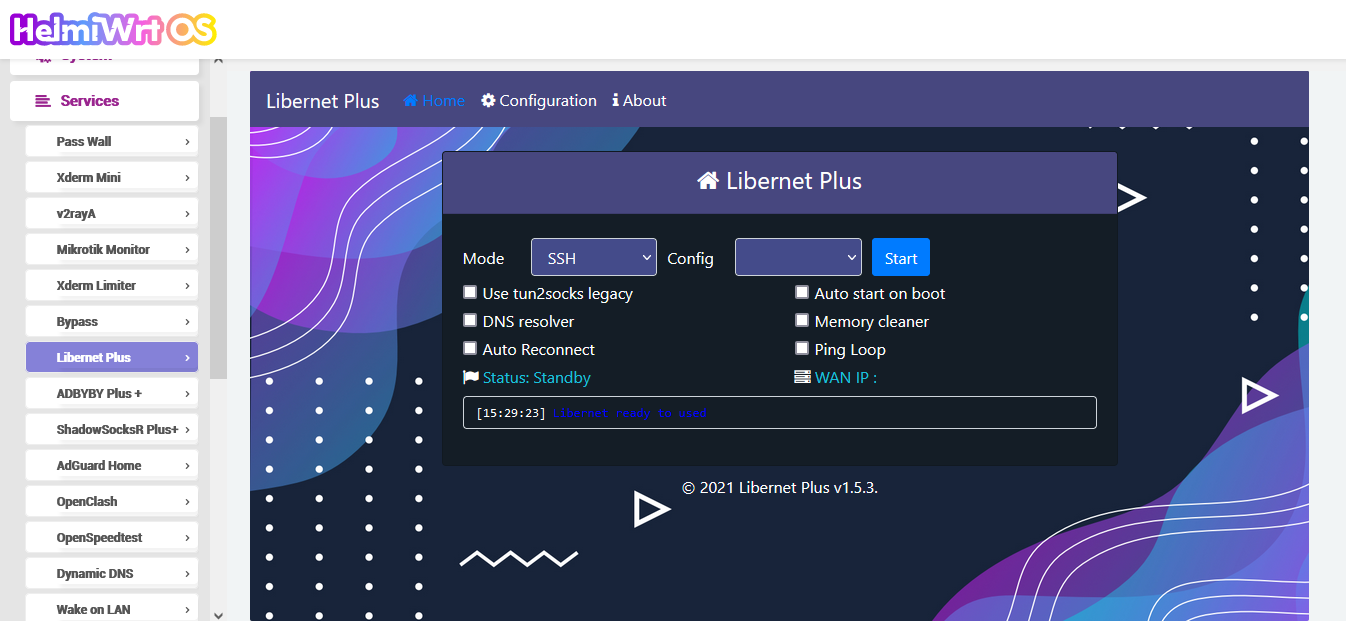Collapse the Services sidebar menu
Viewport: 1346px width, 621px height.
(105, 101)
